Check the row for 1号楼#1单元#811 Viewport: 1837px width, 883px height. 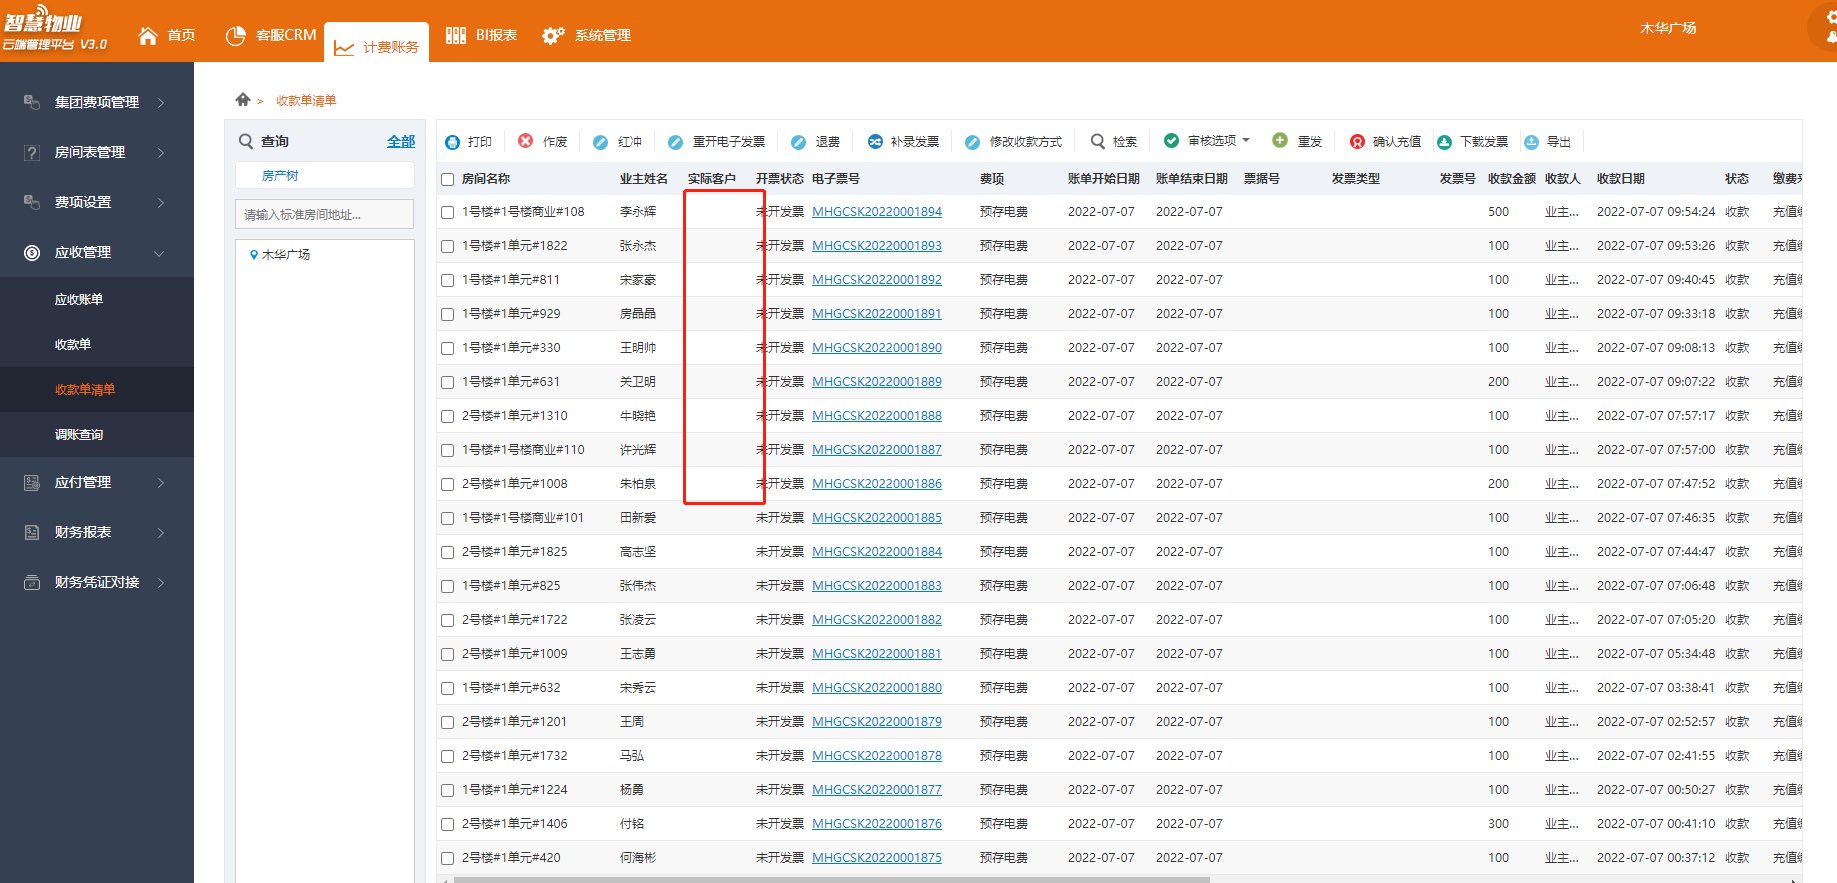(x=448, y=281)
